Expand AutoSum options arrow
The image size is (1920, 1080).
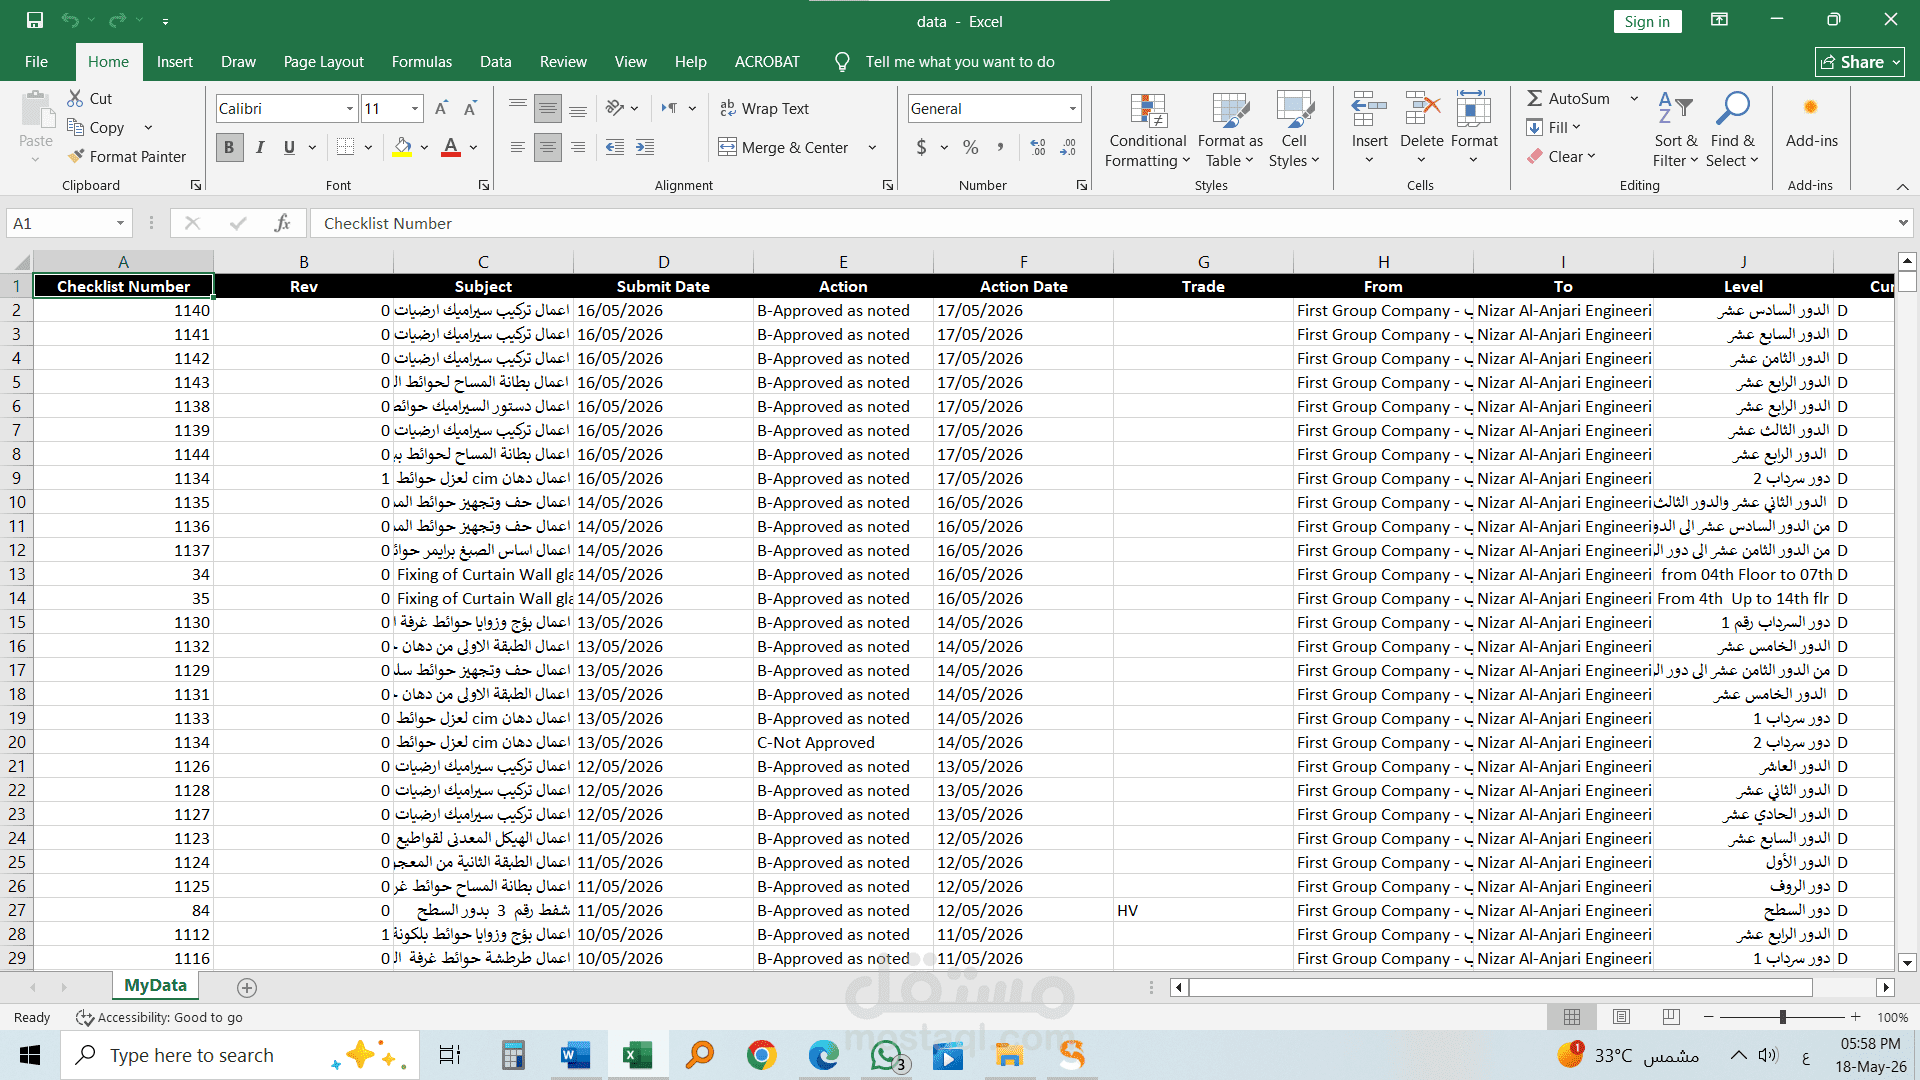tap(1634, 98)
